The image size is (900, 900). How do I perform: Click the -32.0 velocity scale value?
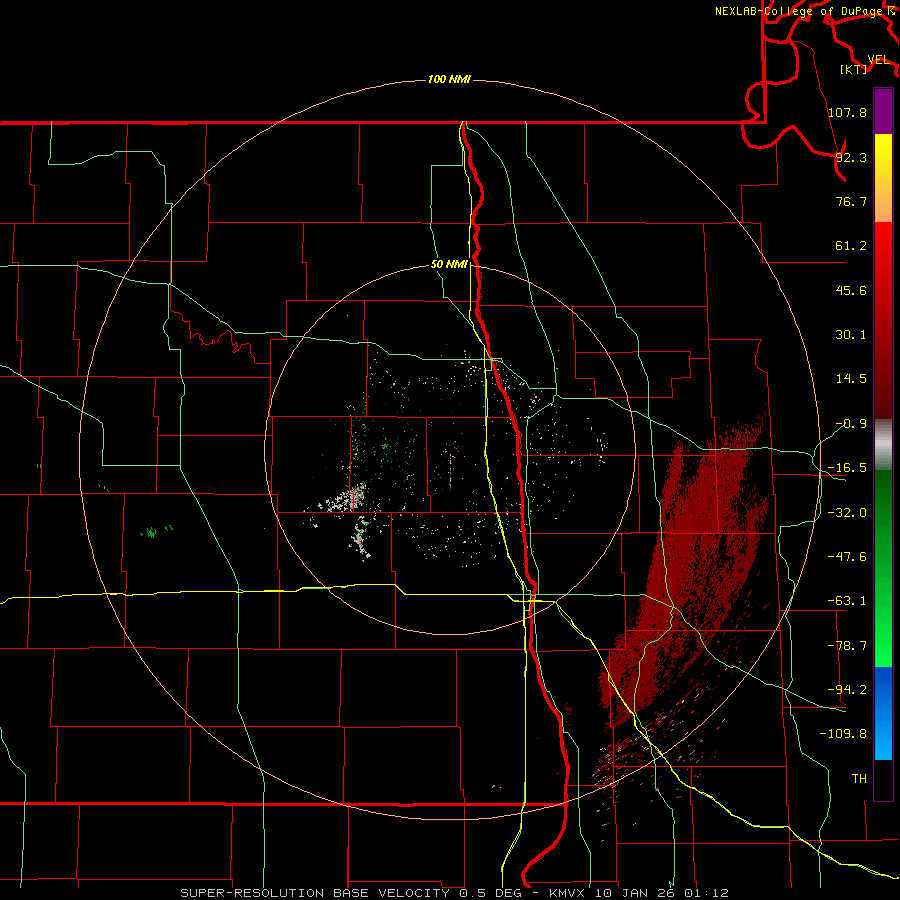(847, 513)
